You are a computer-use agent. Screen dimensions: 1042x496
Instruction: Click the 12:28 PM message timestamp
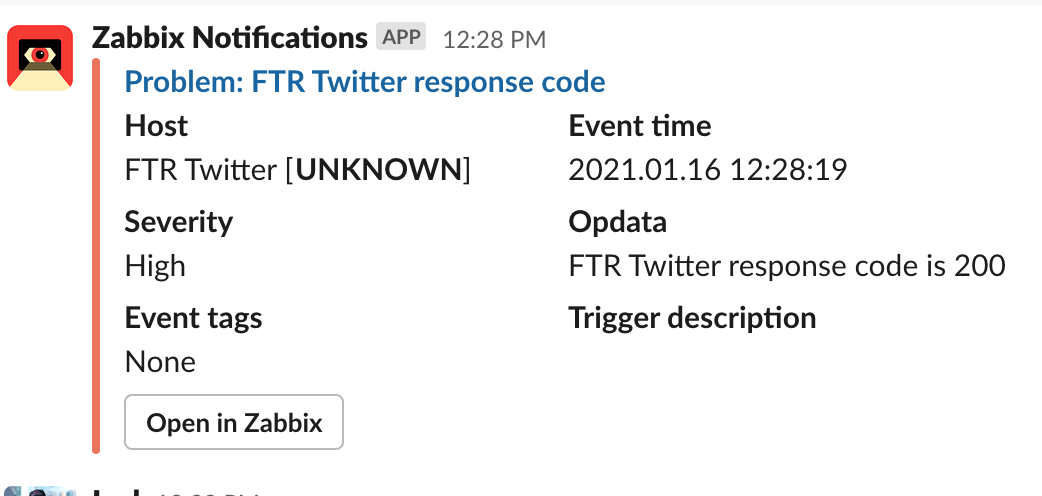point(494,40)
